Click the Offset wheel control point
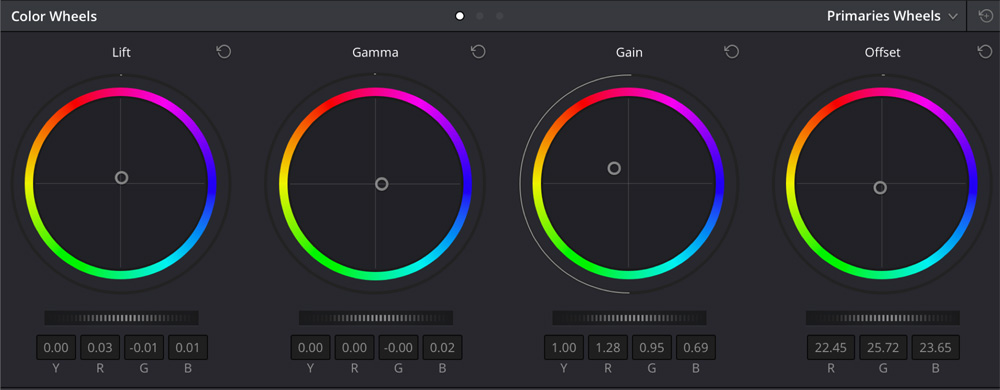 point(880,187)
